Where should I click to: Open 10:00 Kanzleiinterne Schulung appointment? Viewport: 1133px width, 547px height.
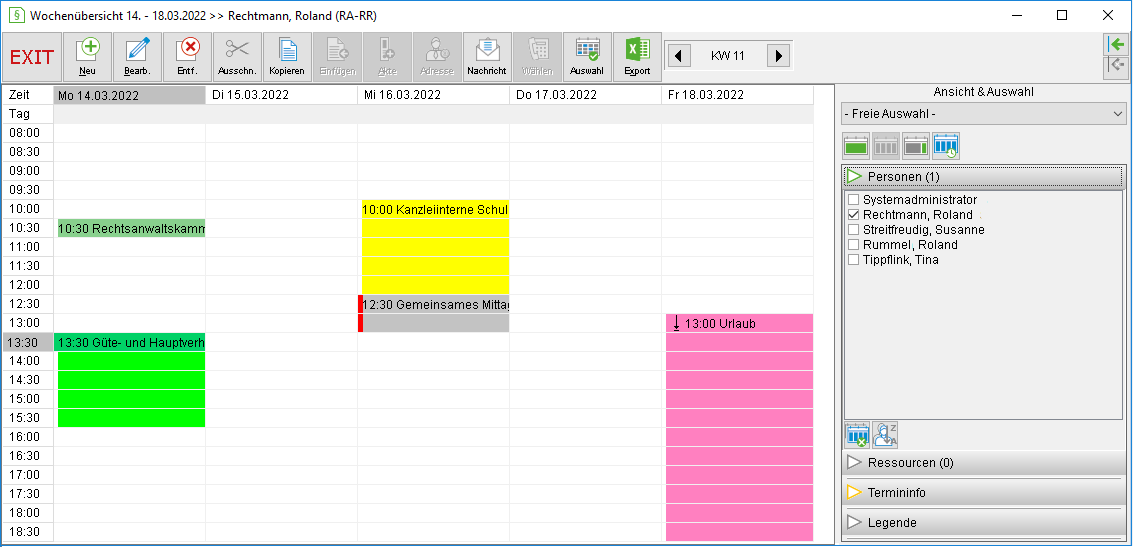coord(436,247)
